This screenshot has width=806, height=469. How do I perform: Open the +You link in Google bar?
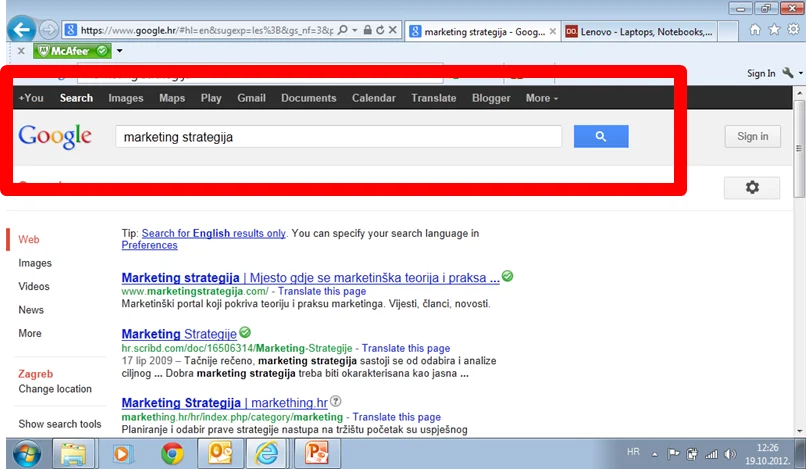pyautogui.click(x=31, y=98)
